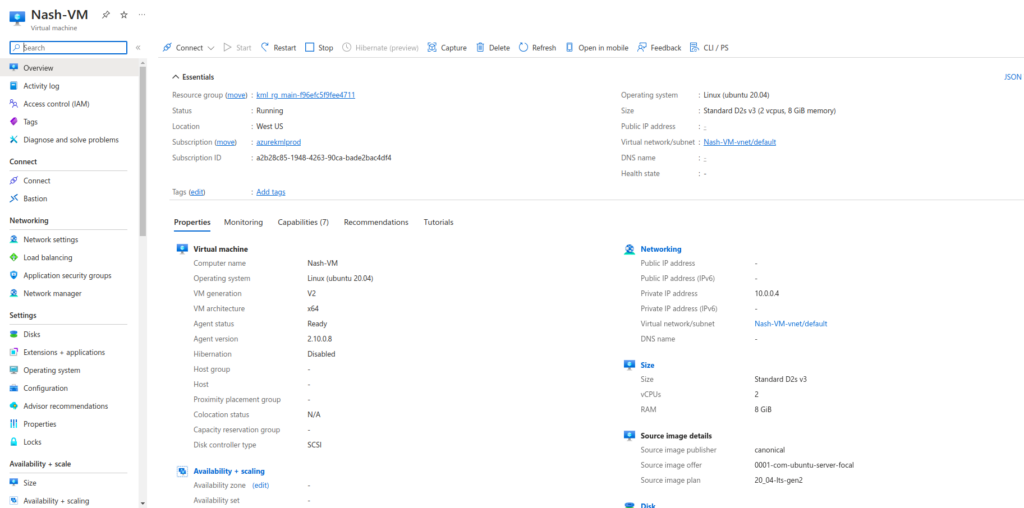Viewport: 1024px width, 508px height.
Task: Open the Capabilities (7) tab
Action: click(x=303, y=222)
